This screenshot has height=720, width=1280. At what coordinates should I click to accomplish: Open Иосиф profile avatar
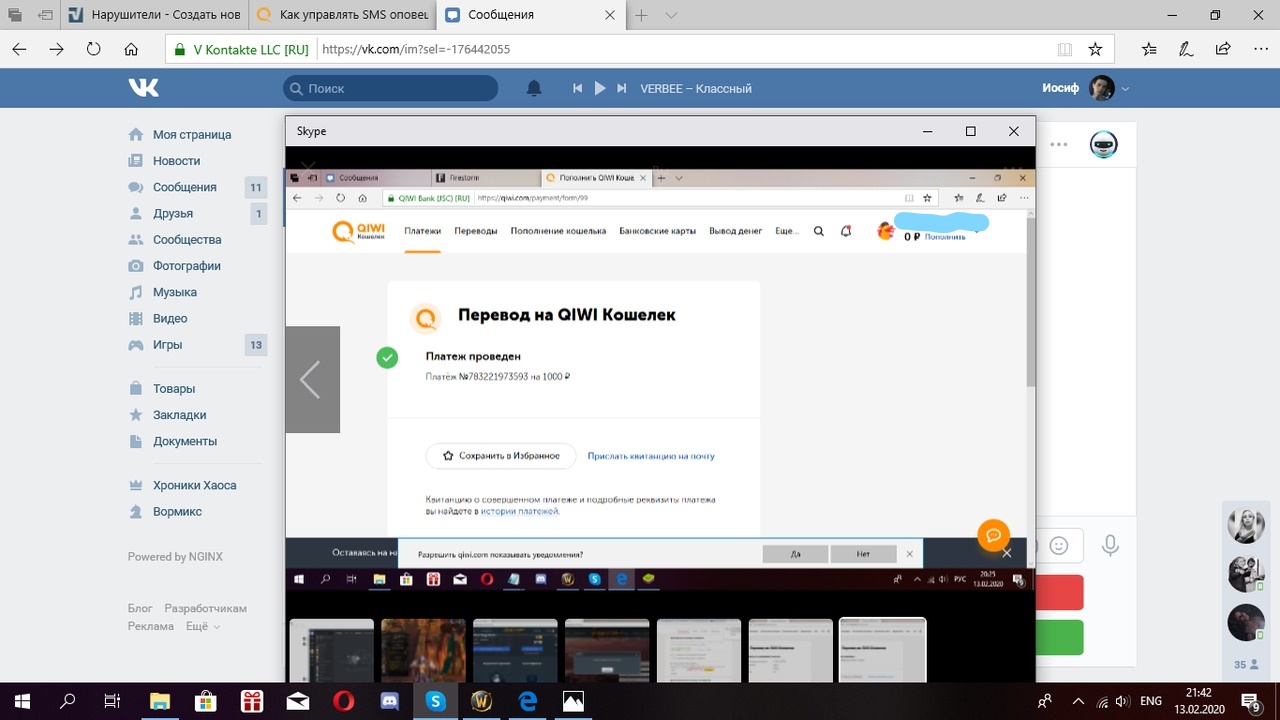(x=1102, y=88)
